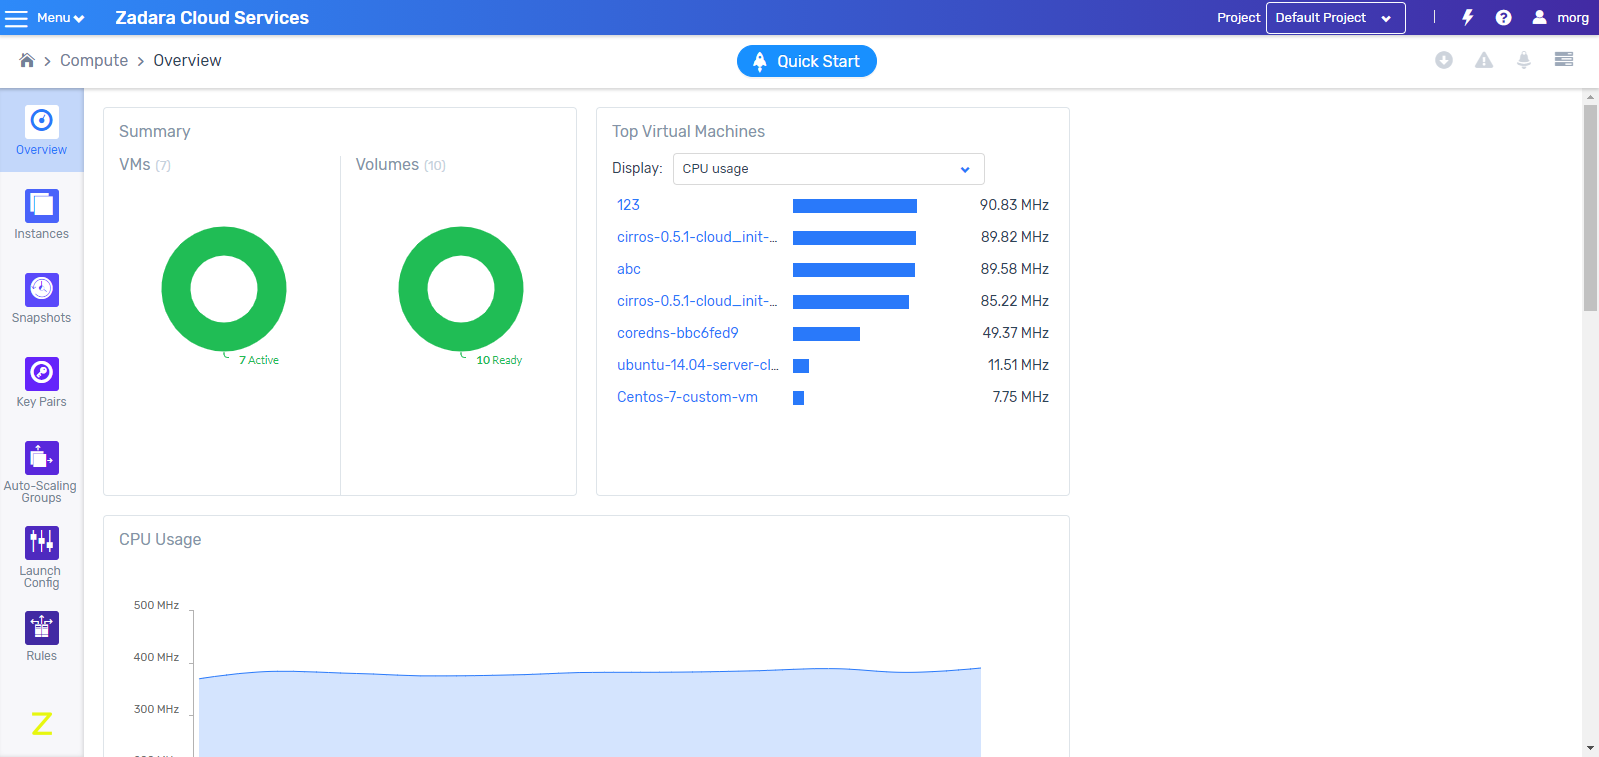The image size is (1599, 757).
Task: Open the cirros VM link showing 89.82 MHz
Action: [x=697, y=237]
